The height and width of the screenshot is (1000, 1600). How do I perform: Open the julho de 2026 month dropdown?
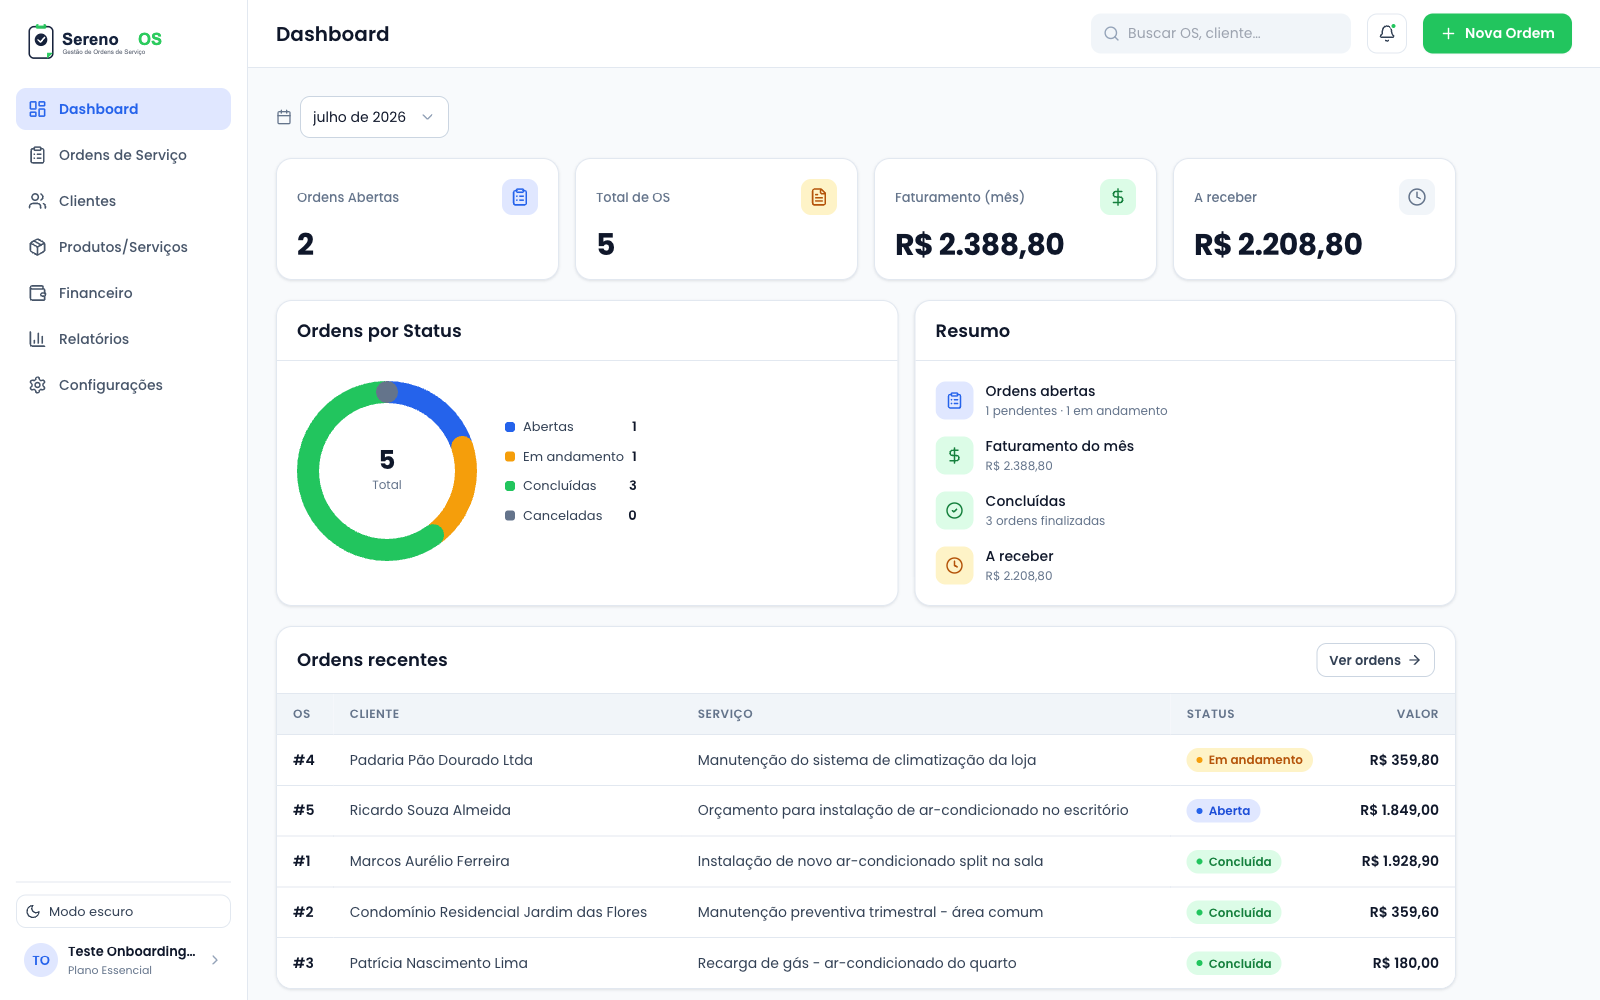click(x=374, y=117)
